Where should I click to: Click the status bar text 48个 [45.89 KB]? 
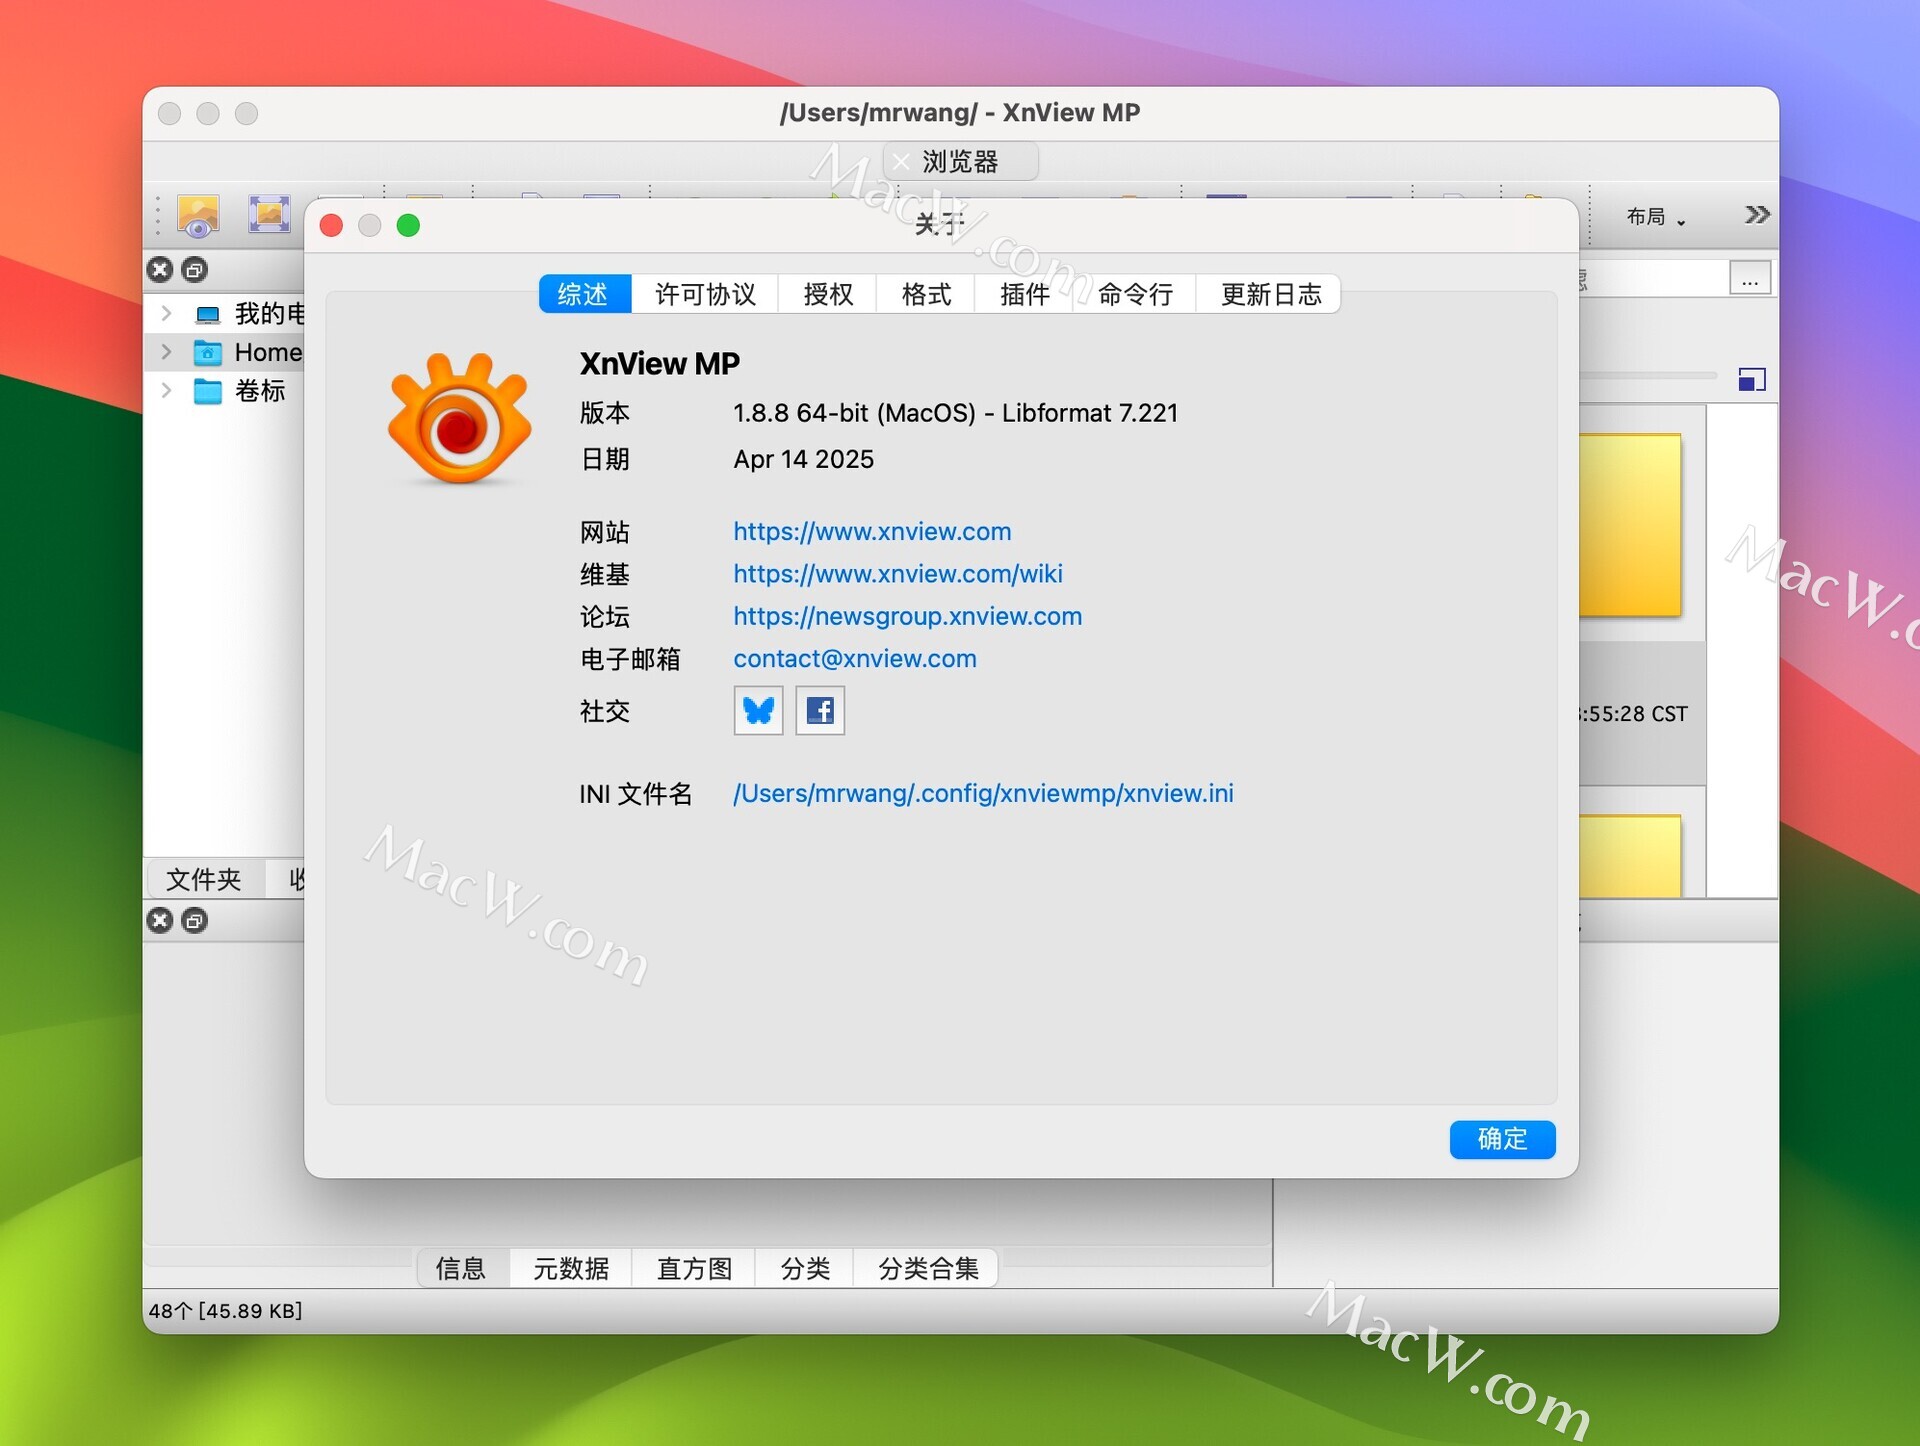[x=226, y=1311]
